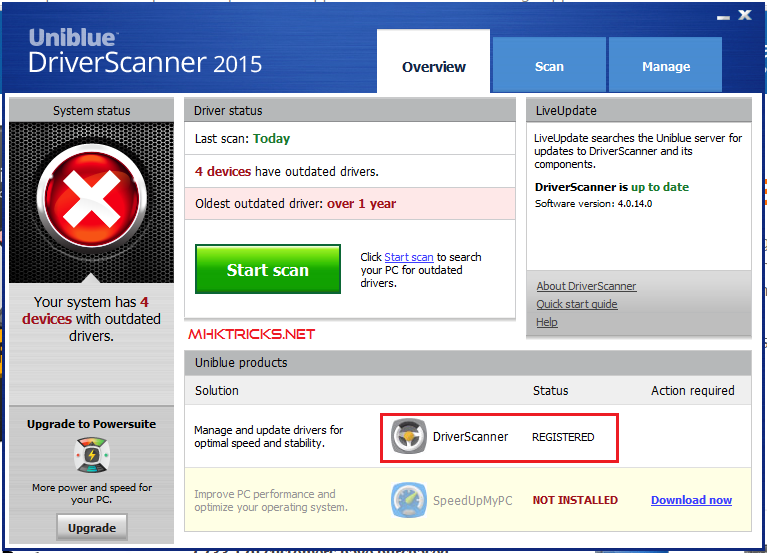Image resolution: width=767 pixels, height=553 pixels.
Task: Open About DriverScanner link
Action: pyautogui.click(x=586, y=286)
